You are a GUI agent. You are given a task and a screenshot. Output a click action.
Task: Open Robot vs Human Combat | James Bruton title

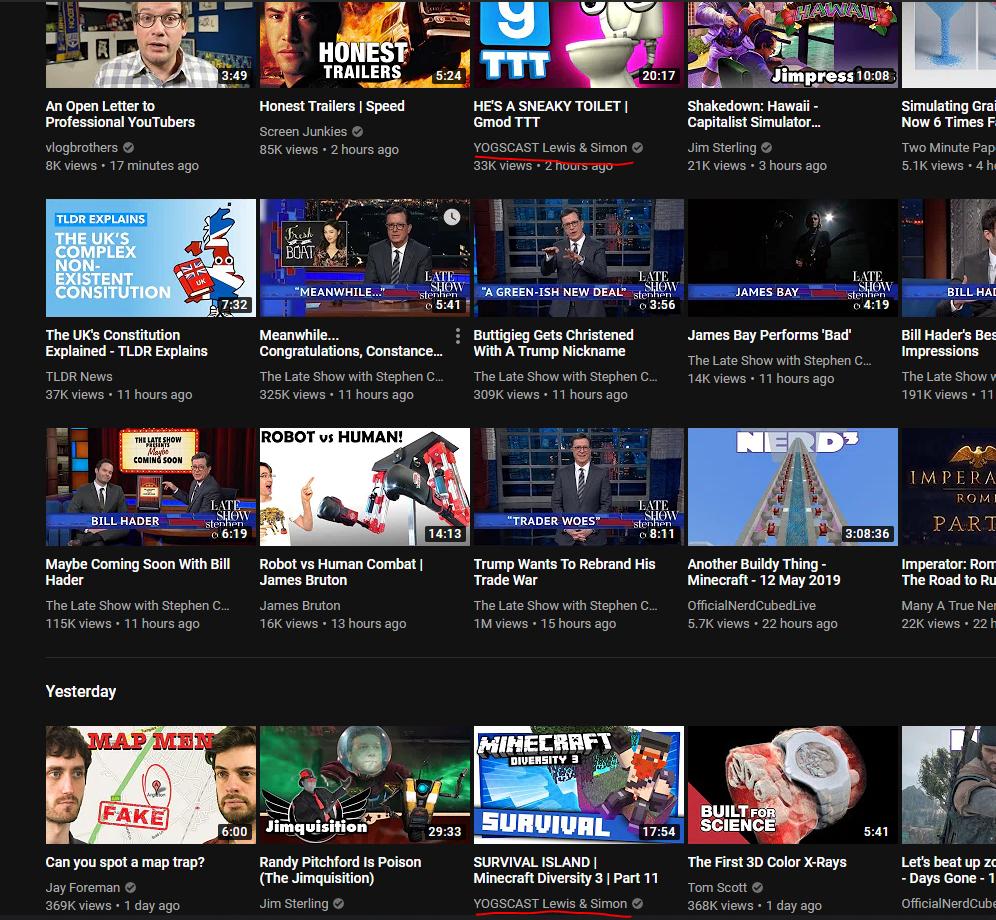click(x=341, y=572)
